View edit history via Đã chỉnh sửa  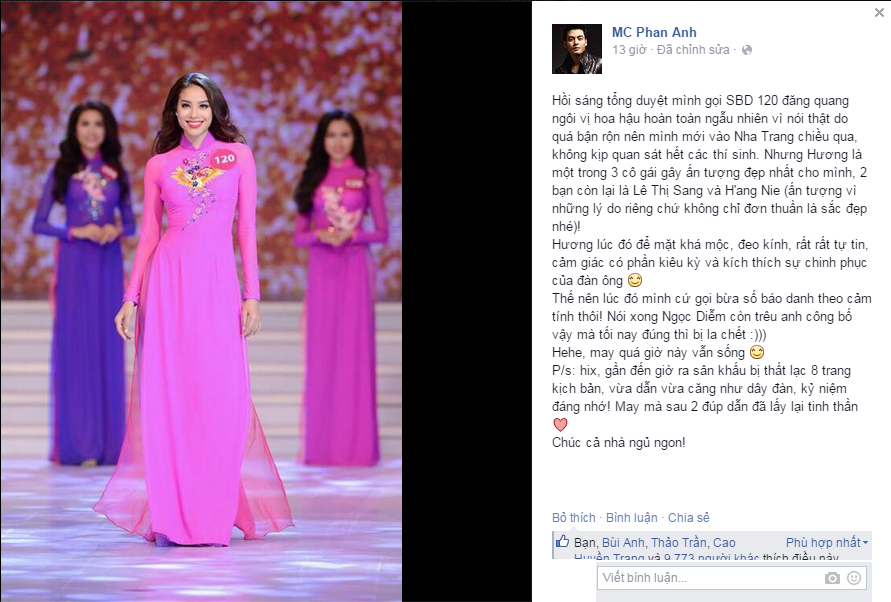(693, 50)
